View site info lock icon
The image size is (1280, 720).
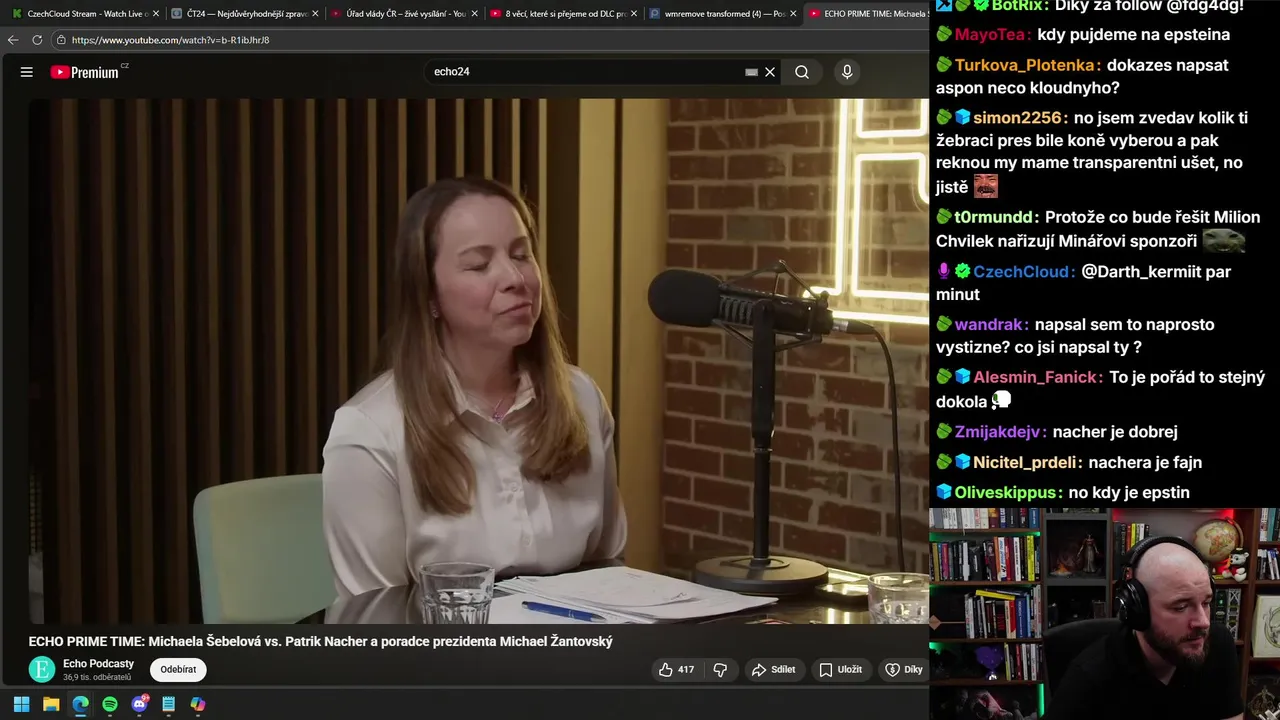tap(61, 40)
